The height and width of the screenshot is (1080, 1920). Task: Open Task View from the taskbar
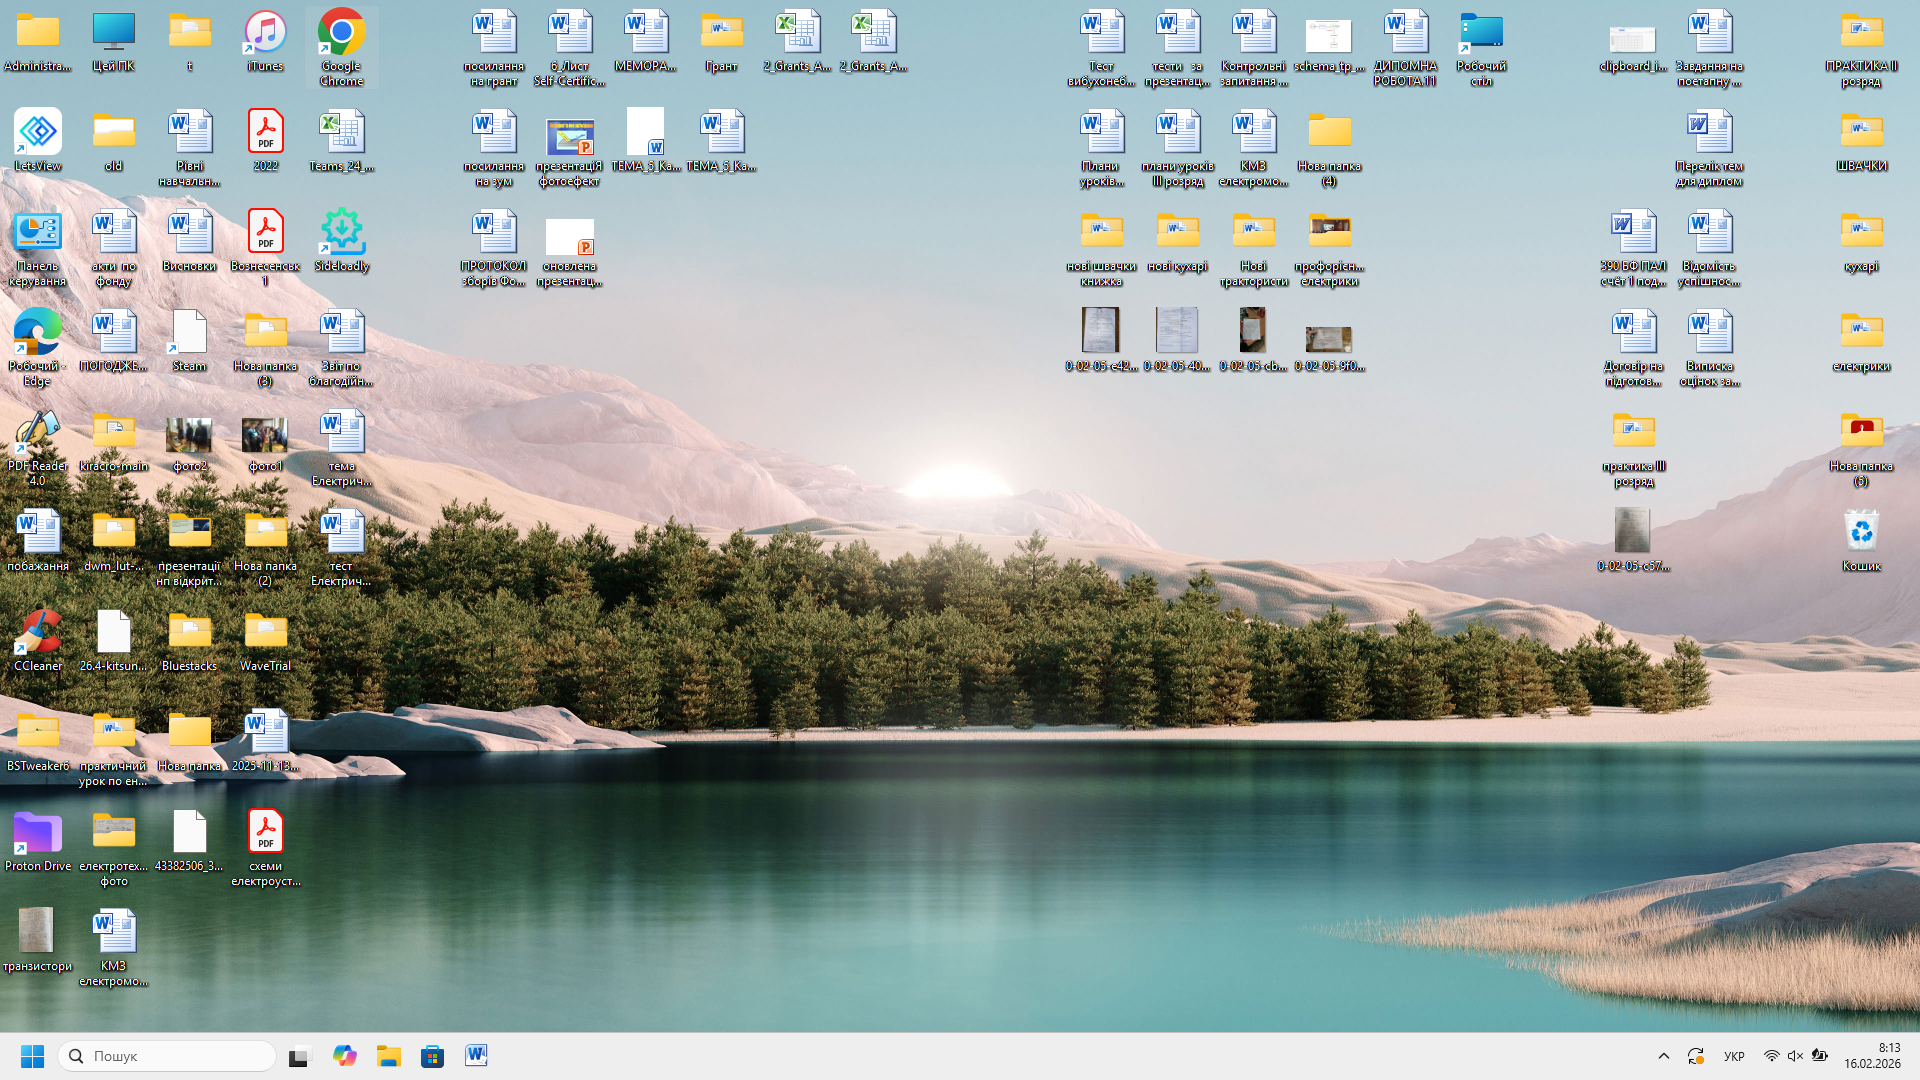[x=300, y=1056]
